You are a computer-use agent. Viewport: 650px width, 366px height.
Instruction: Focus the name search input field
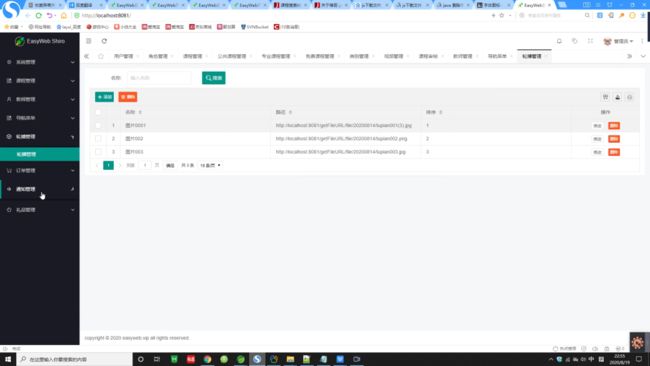coord(159,78)
